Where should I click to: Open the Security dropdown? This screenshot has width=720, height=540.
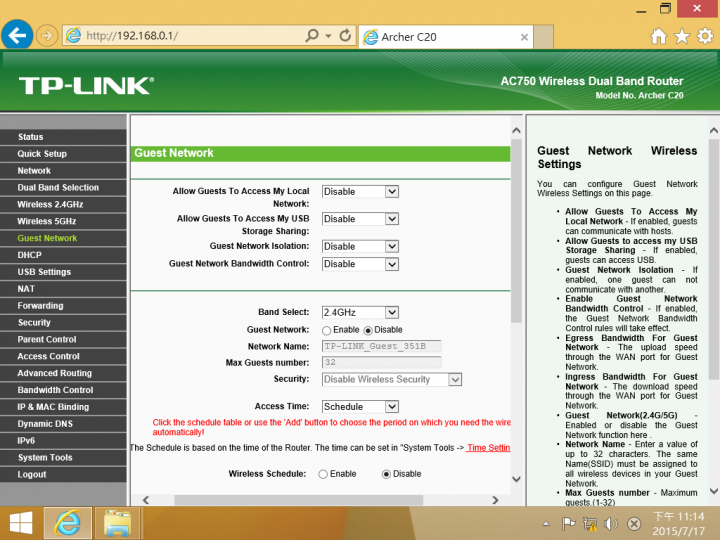point(392,379)
